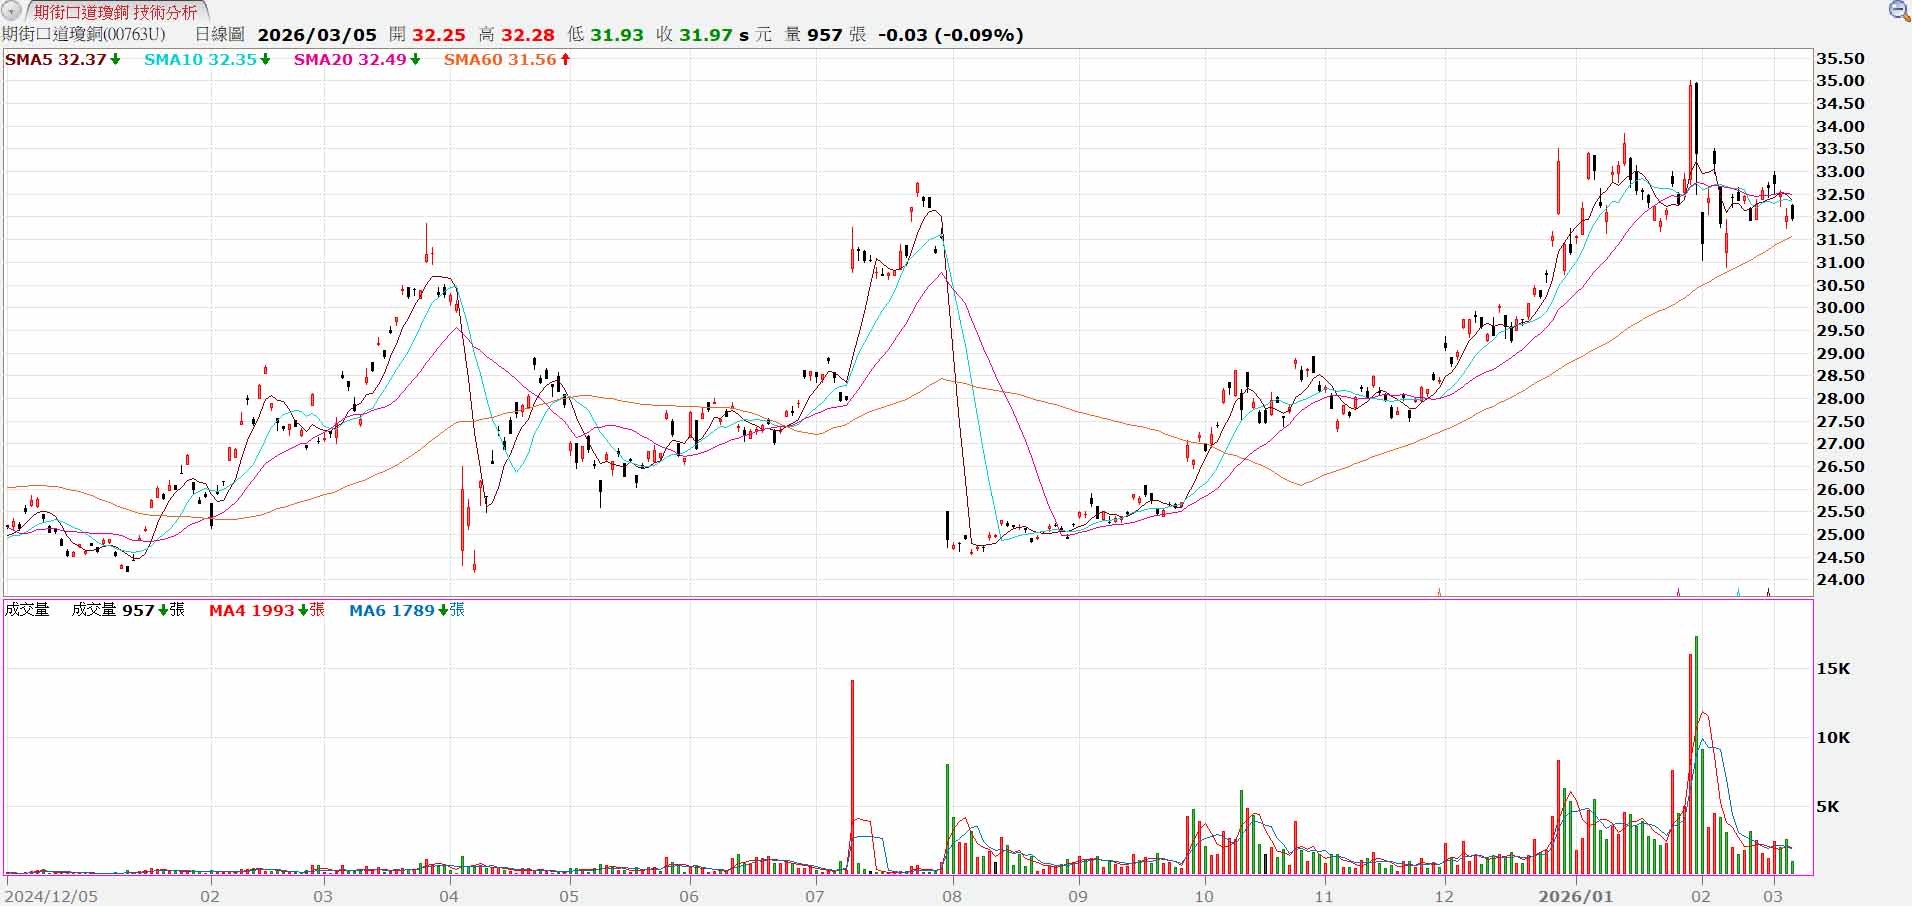This screenshot has height=906, width=1912.
Task: Click the 15K label on the volume axis
Action: coord(1833,669)
